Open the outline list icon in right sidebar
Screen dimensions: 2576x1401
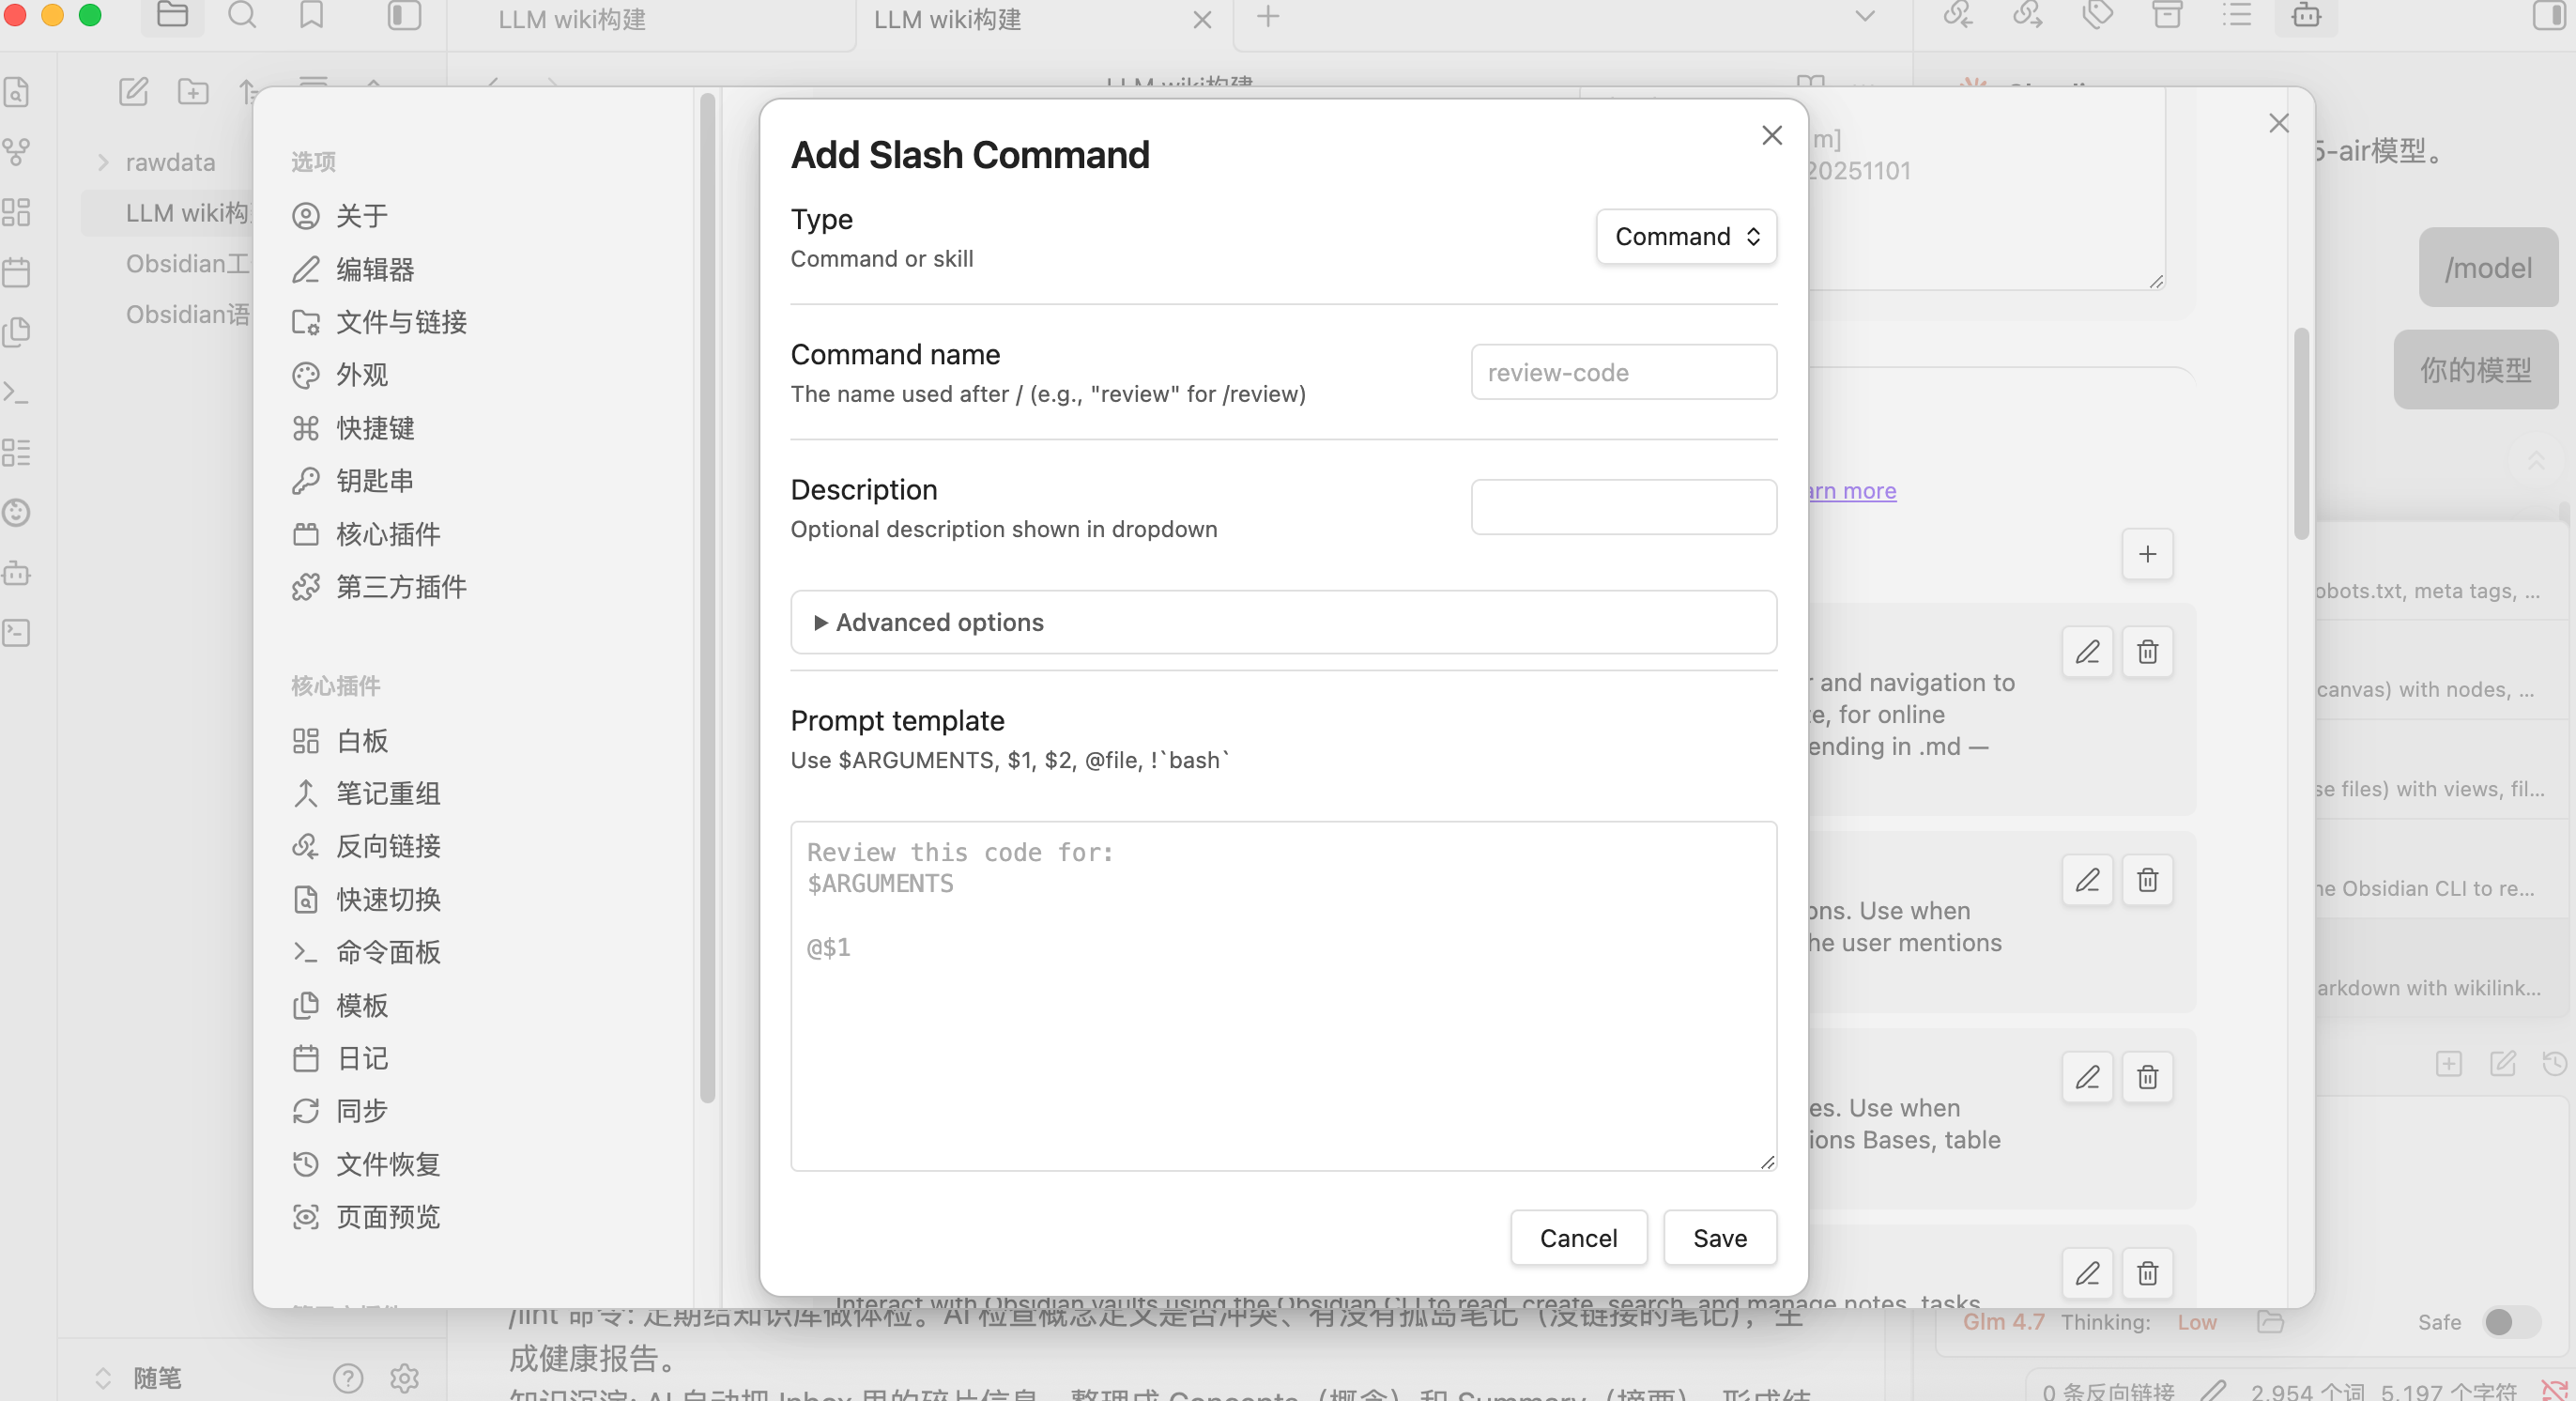click(2237, 16)
